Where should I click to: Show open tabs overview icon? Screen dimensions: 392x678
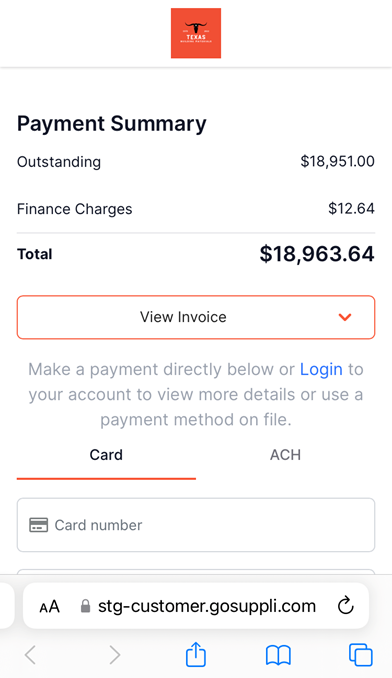[360, 655]
